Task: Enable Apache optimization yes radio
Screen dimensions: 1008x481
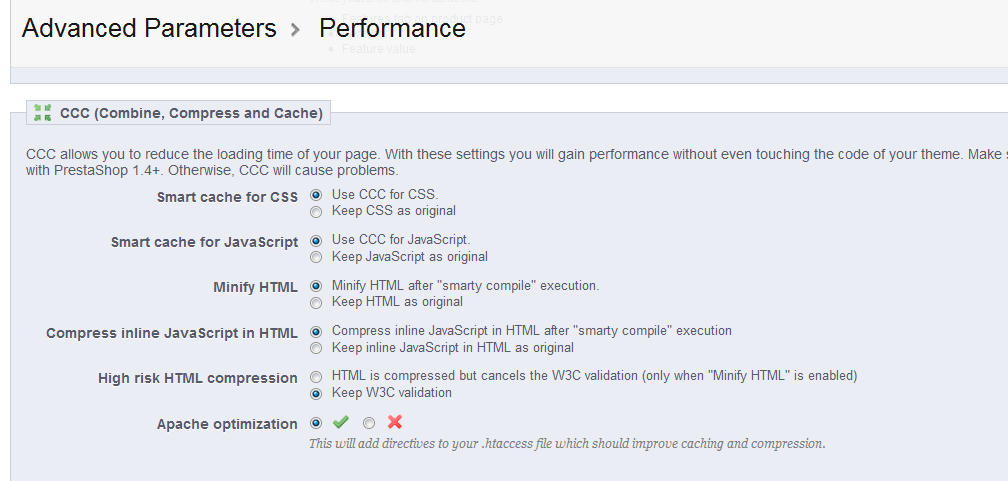Action: (316, 423)
